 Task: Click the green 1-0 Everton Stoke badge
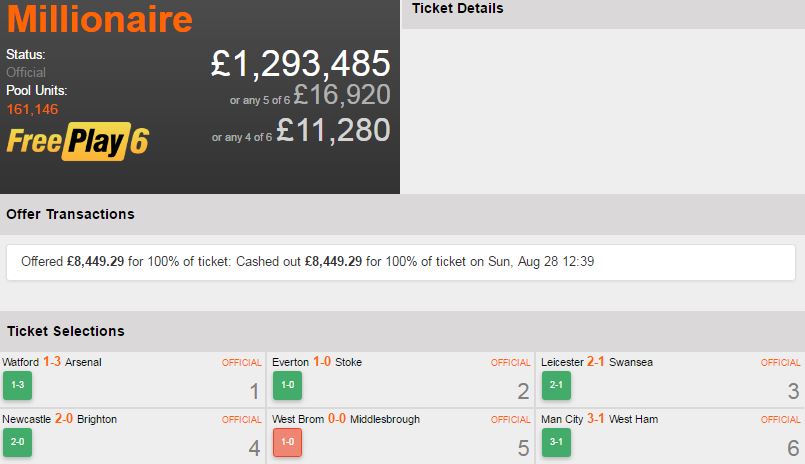pos(287,385)
